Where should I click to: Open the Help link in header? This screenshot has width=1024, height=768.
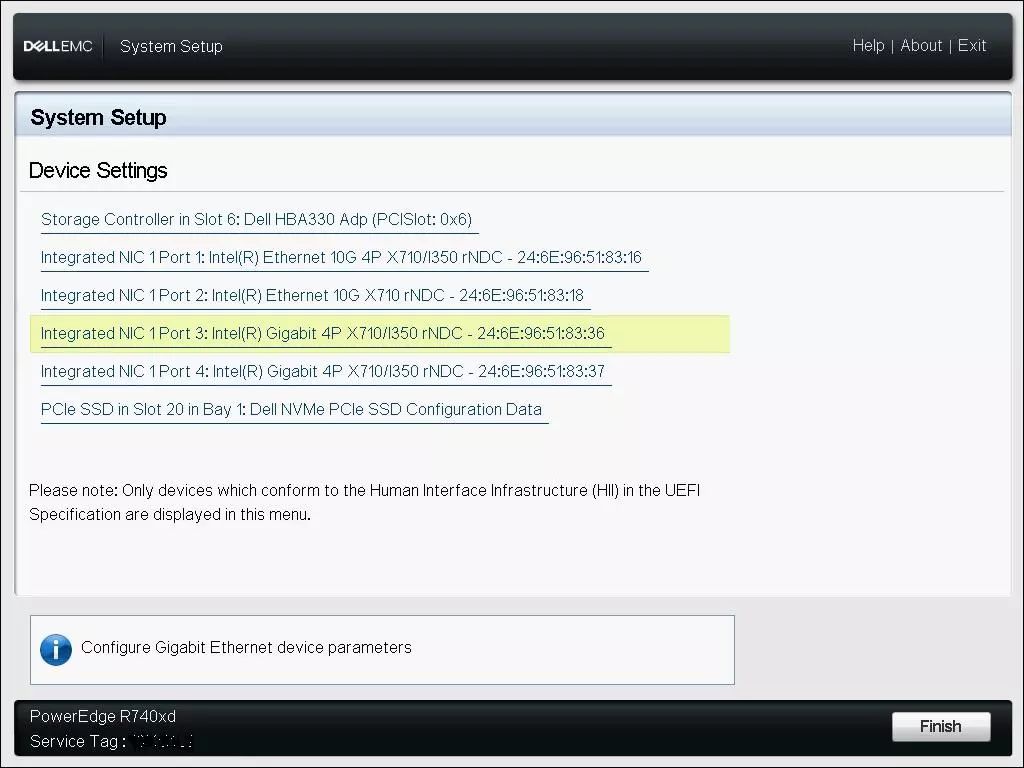(x=868, y=46)
